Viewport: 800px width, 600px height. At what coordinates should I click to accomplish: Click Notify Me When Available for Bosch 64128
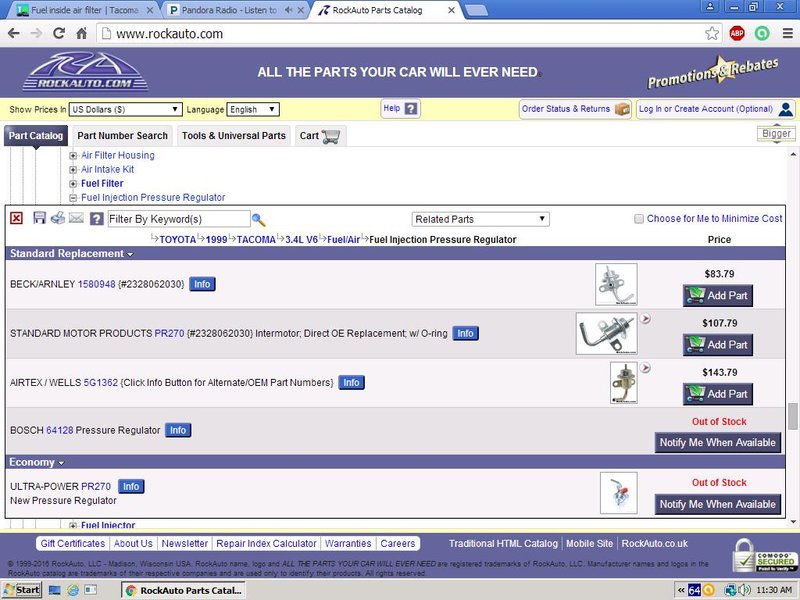click(718, 442)
